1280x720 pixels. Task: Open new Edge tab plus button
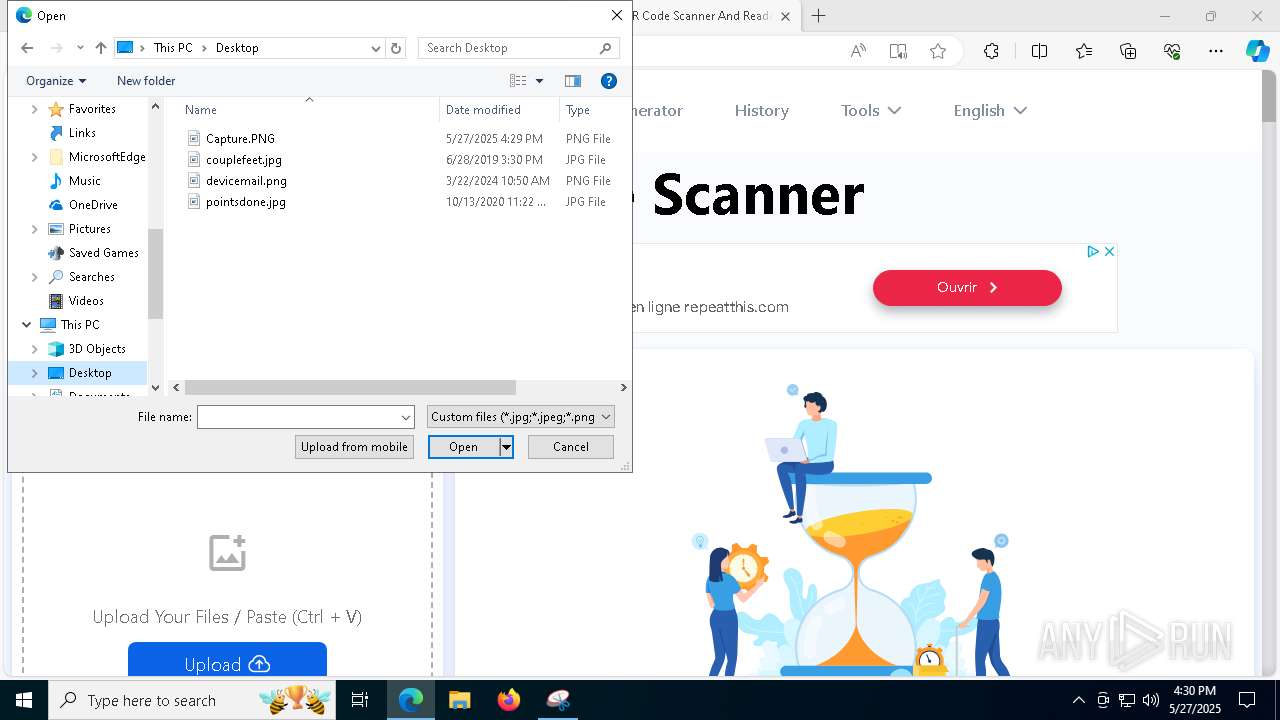(818, 16)
